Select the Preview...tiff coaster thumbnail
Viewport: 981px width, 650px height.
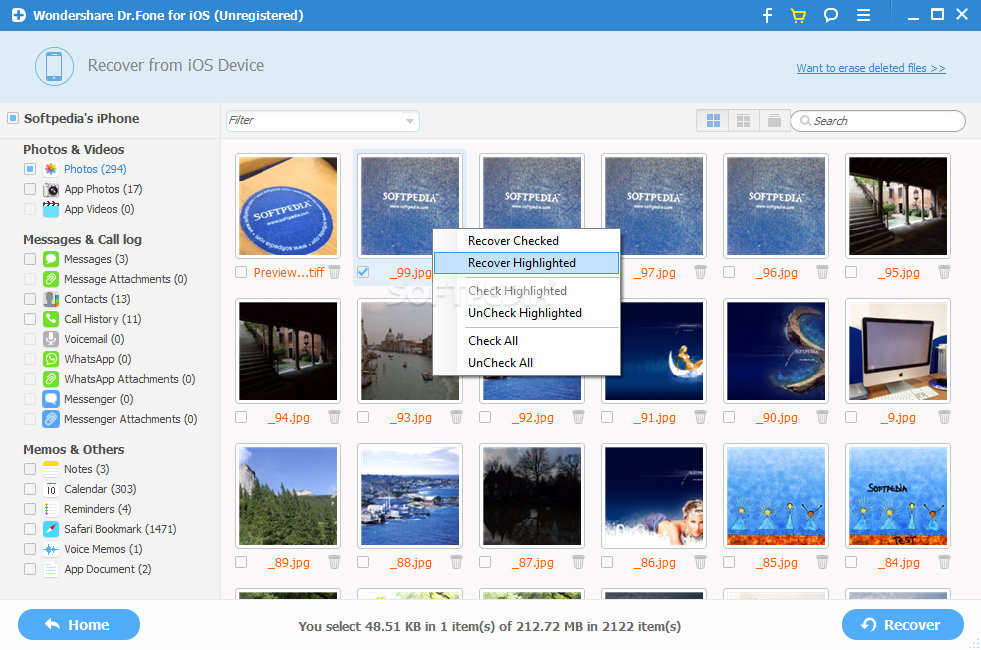[x=288, y=206]
